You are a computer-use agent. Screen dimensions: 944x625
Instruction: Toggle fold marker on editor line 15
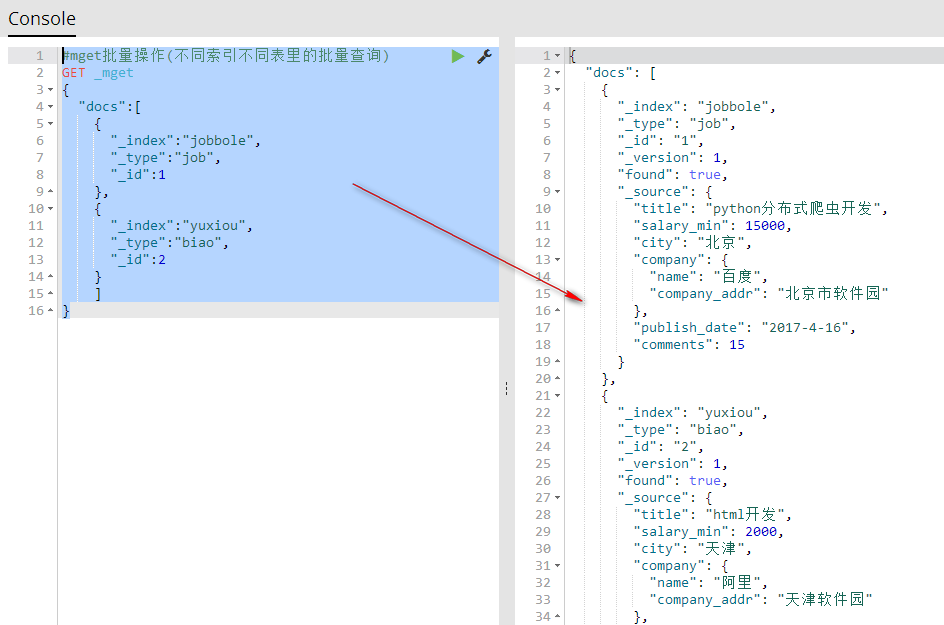(x=51, y=293)
